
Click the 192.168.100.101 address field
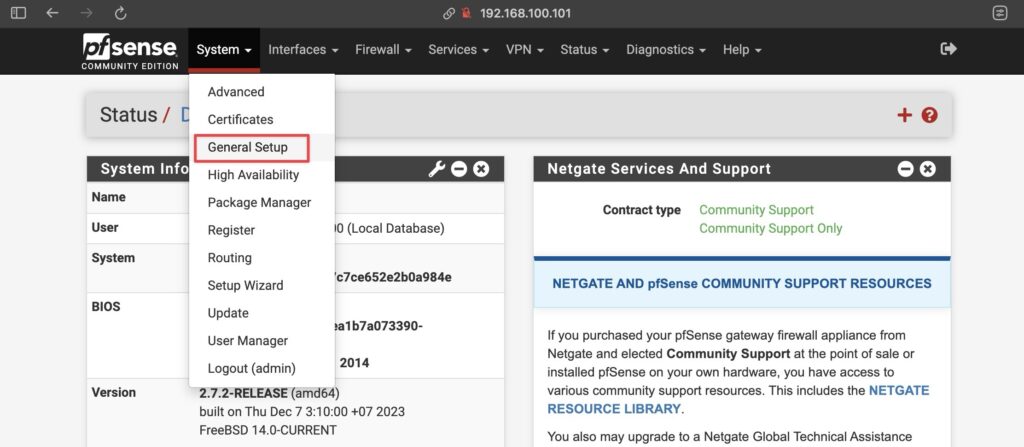[x=525, y=13]
